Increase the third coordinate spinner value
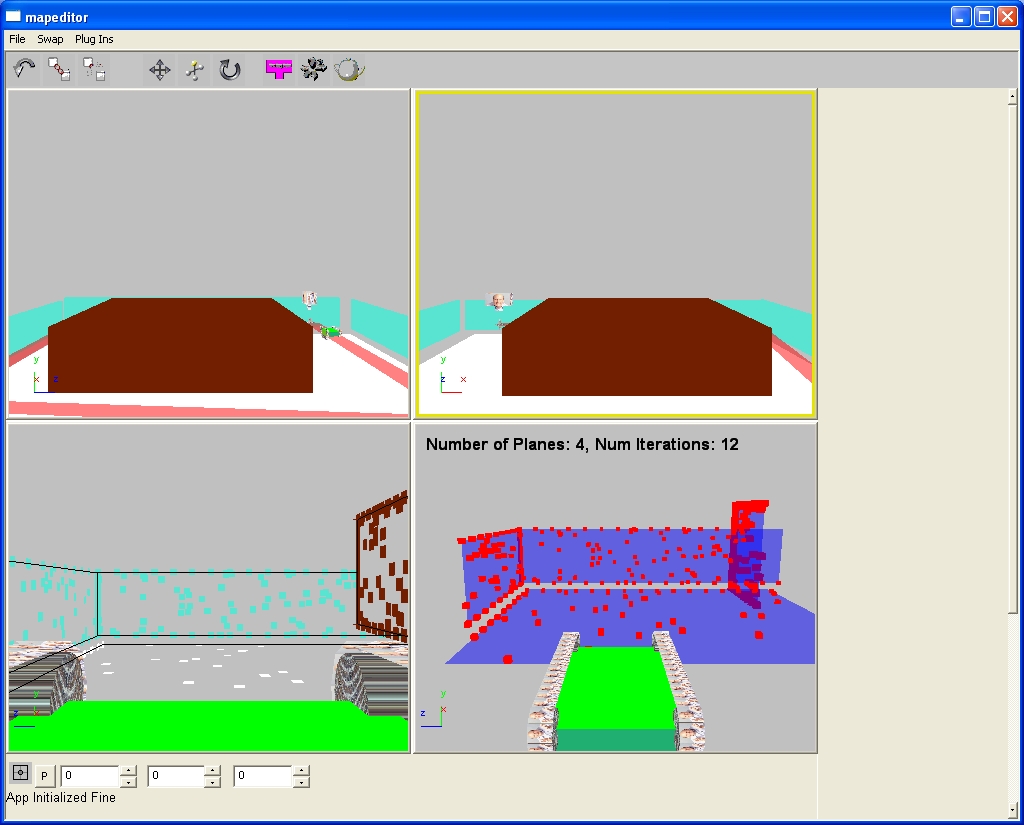Viewport: 1024px width, 825px height. coord(301,770)
